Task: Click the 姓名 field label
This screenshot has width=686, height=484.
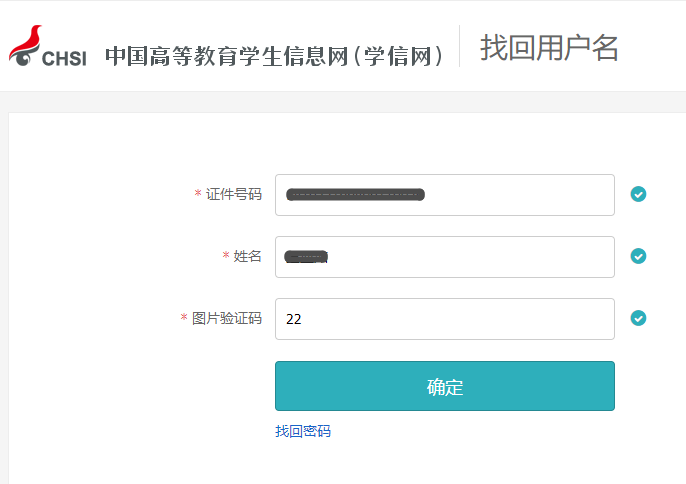Action: coord(248,256)
